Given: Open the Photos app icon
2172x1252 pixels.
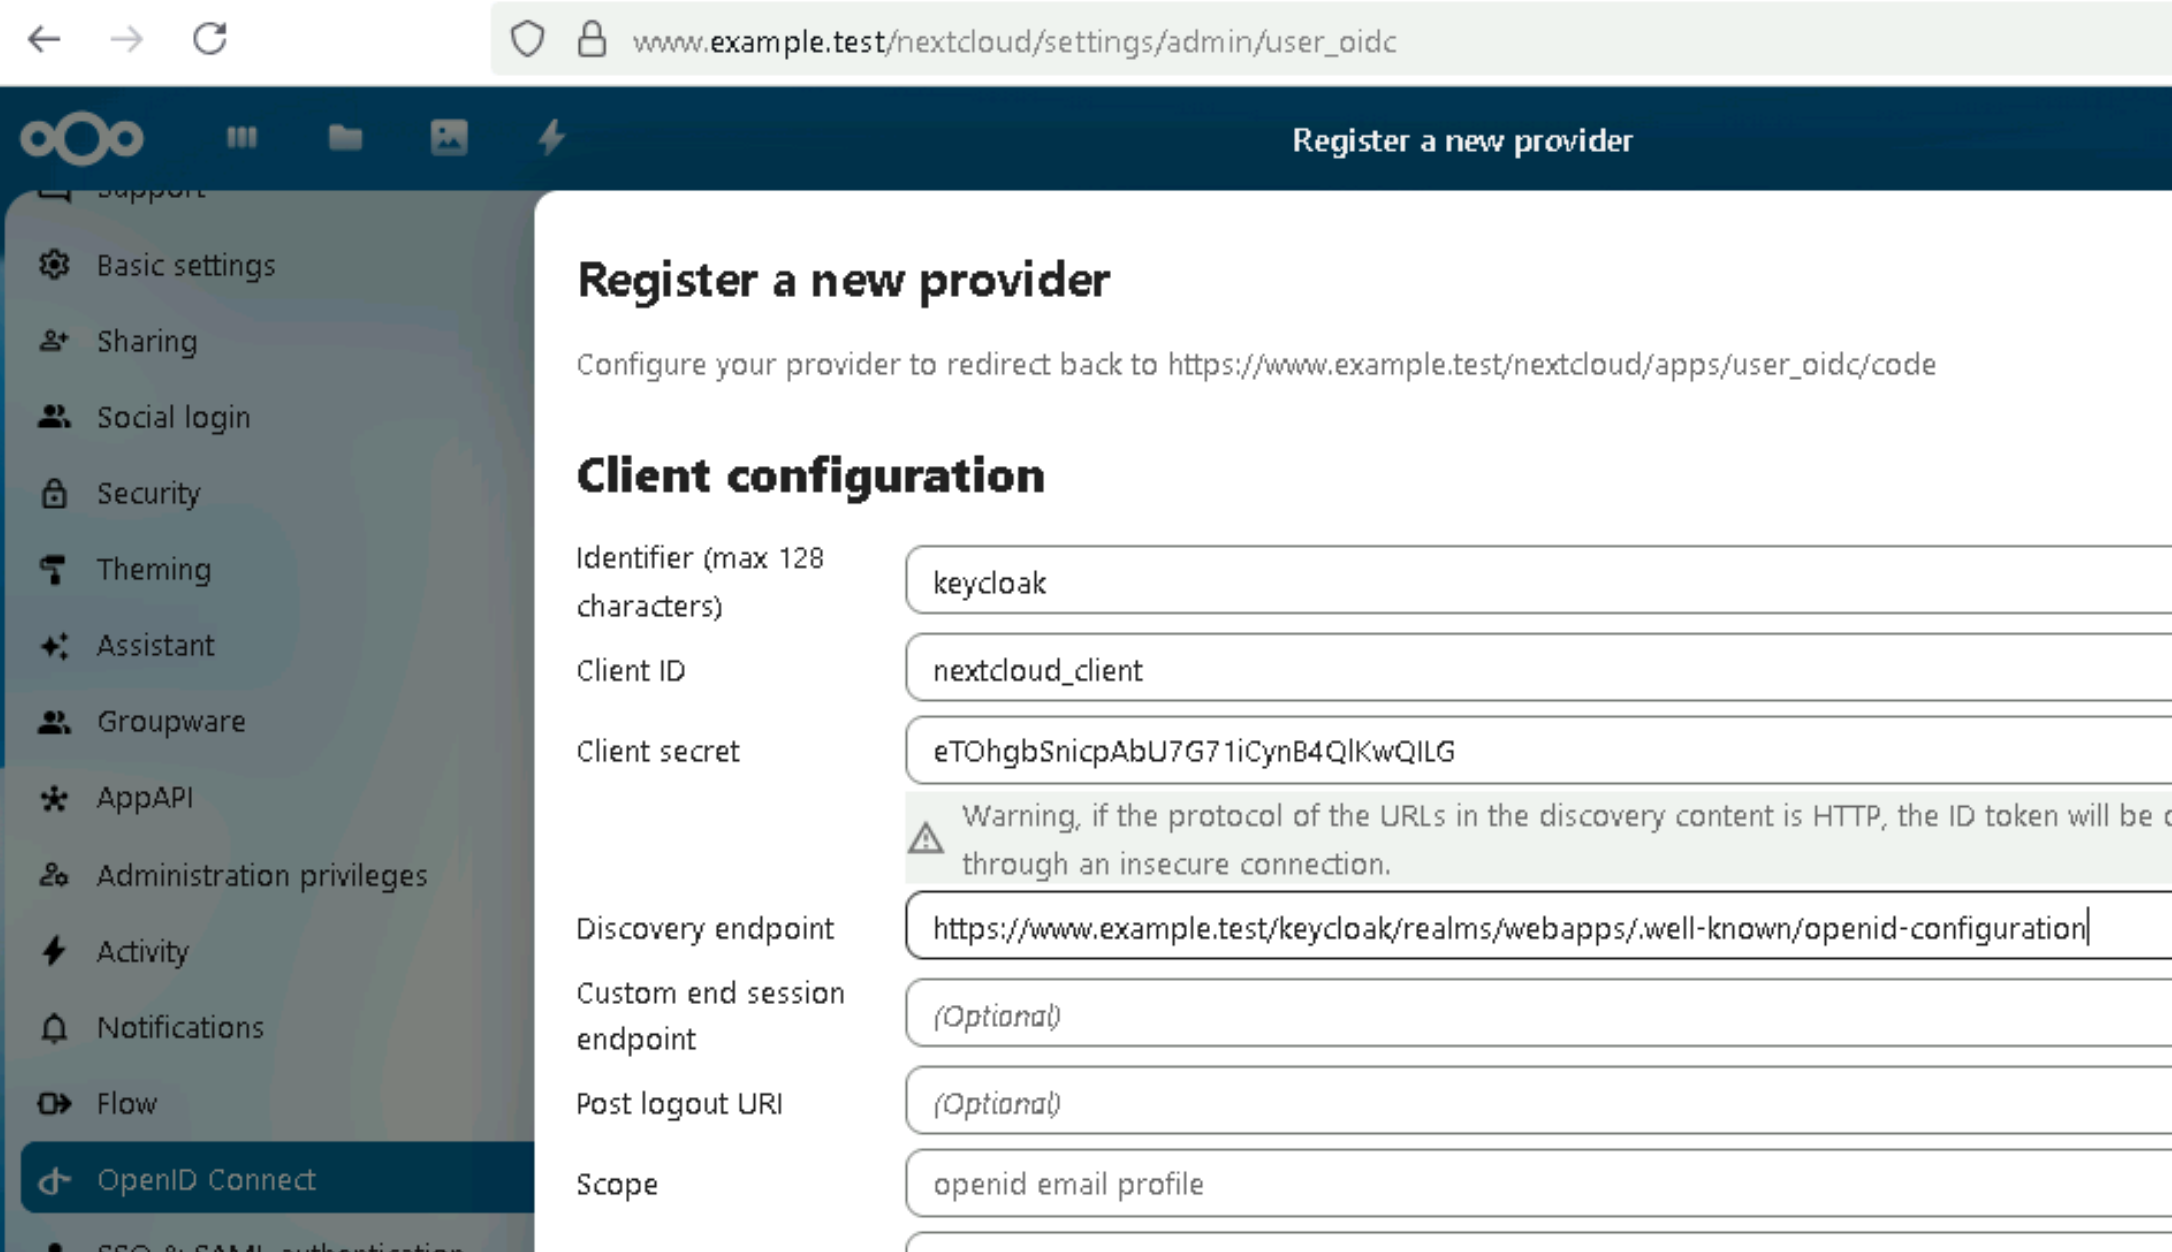Looking at the screenshot, I should point(449,137).
